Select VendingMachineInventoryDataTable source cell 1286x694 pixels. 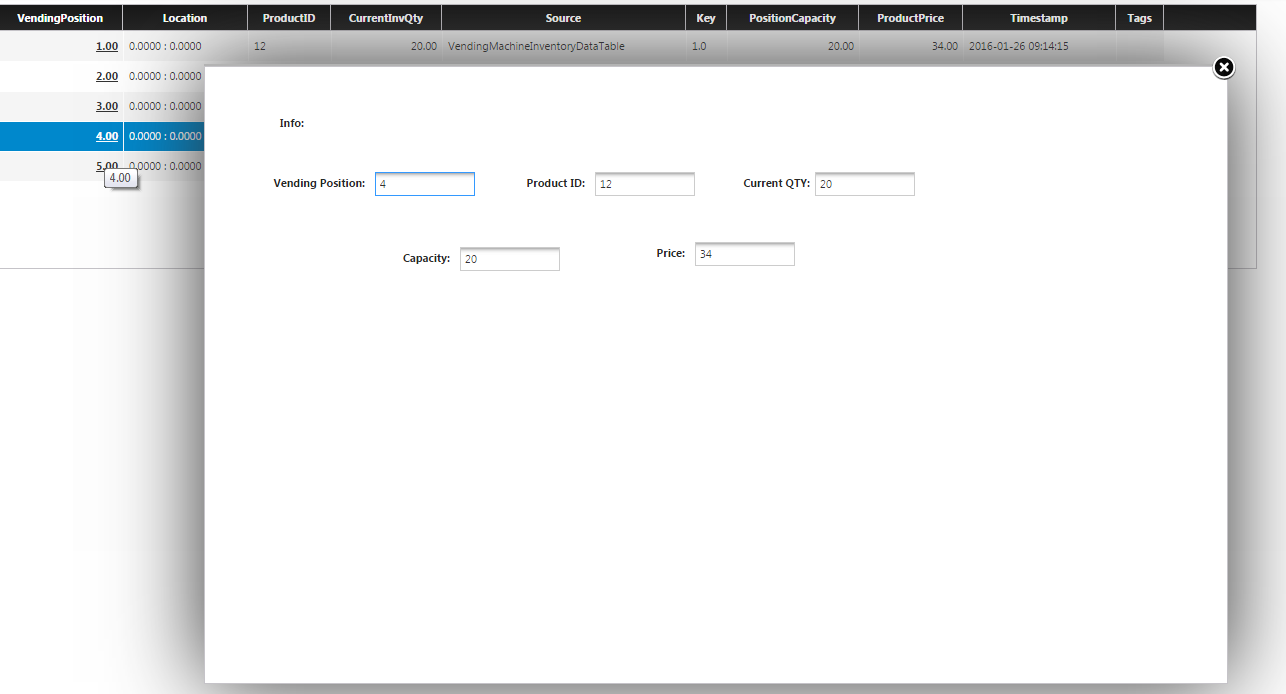[563, 46]
